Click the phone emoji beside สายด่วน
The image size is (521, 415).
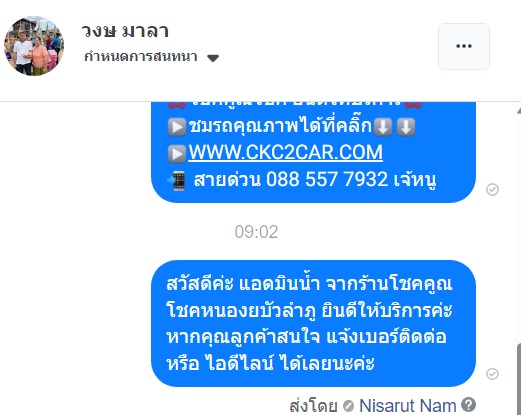pyautogui.click(x=177, y=181)
